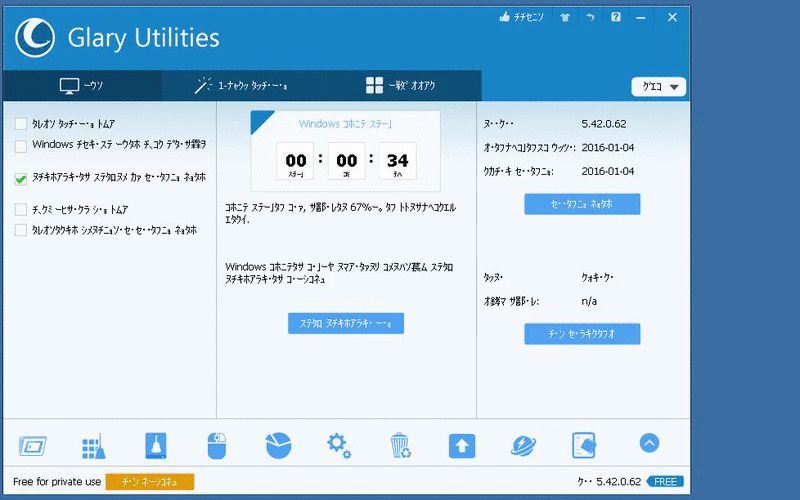Open the last tablet-shaped dock tool icon

[x=584, y=445]
